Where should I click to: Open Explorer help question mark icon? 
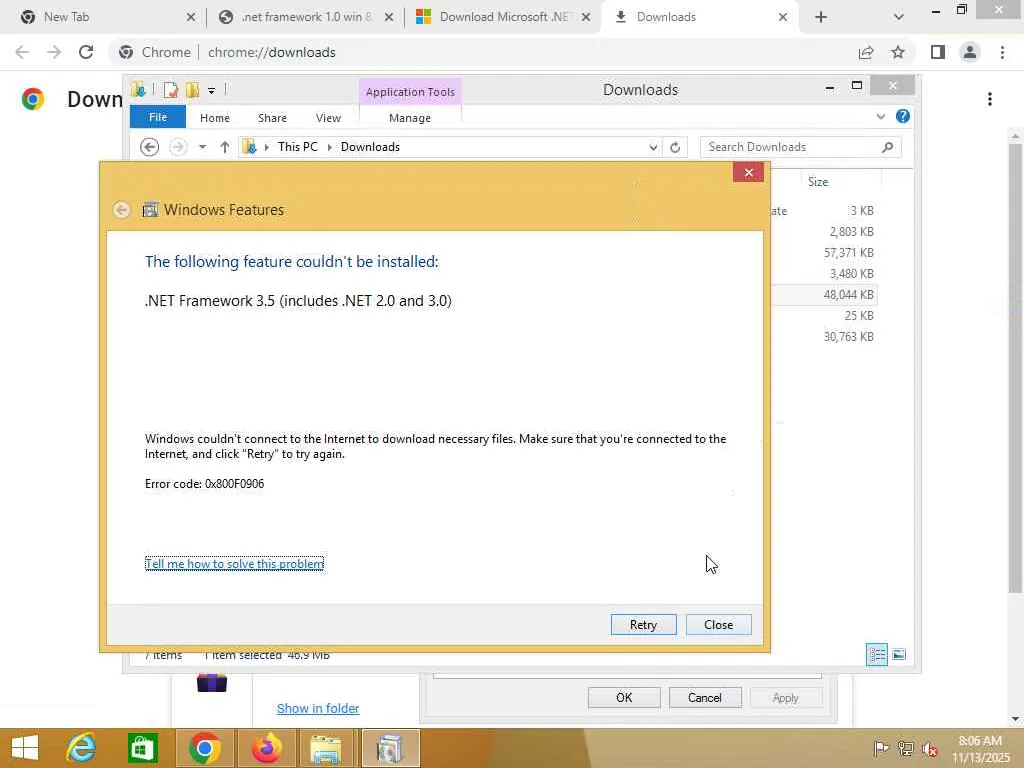click(x=903, y=116)
